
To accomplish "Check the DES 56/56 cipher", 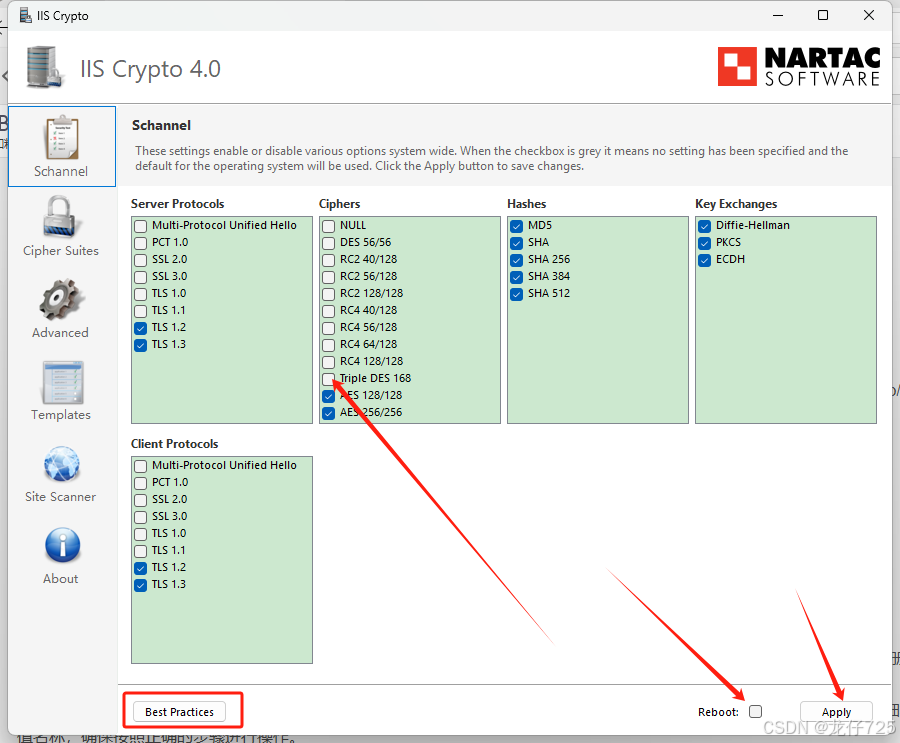I will (x=328, y=243).
